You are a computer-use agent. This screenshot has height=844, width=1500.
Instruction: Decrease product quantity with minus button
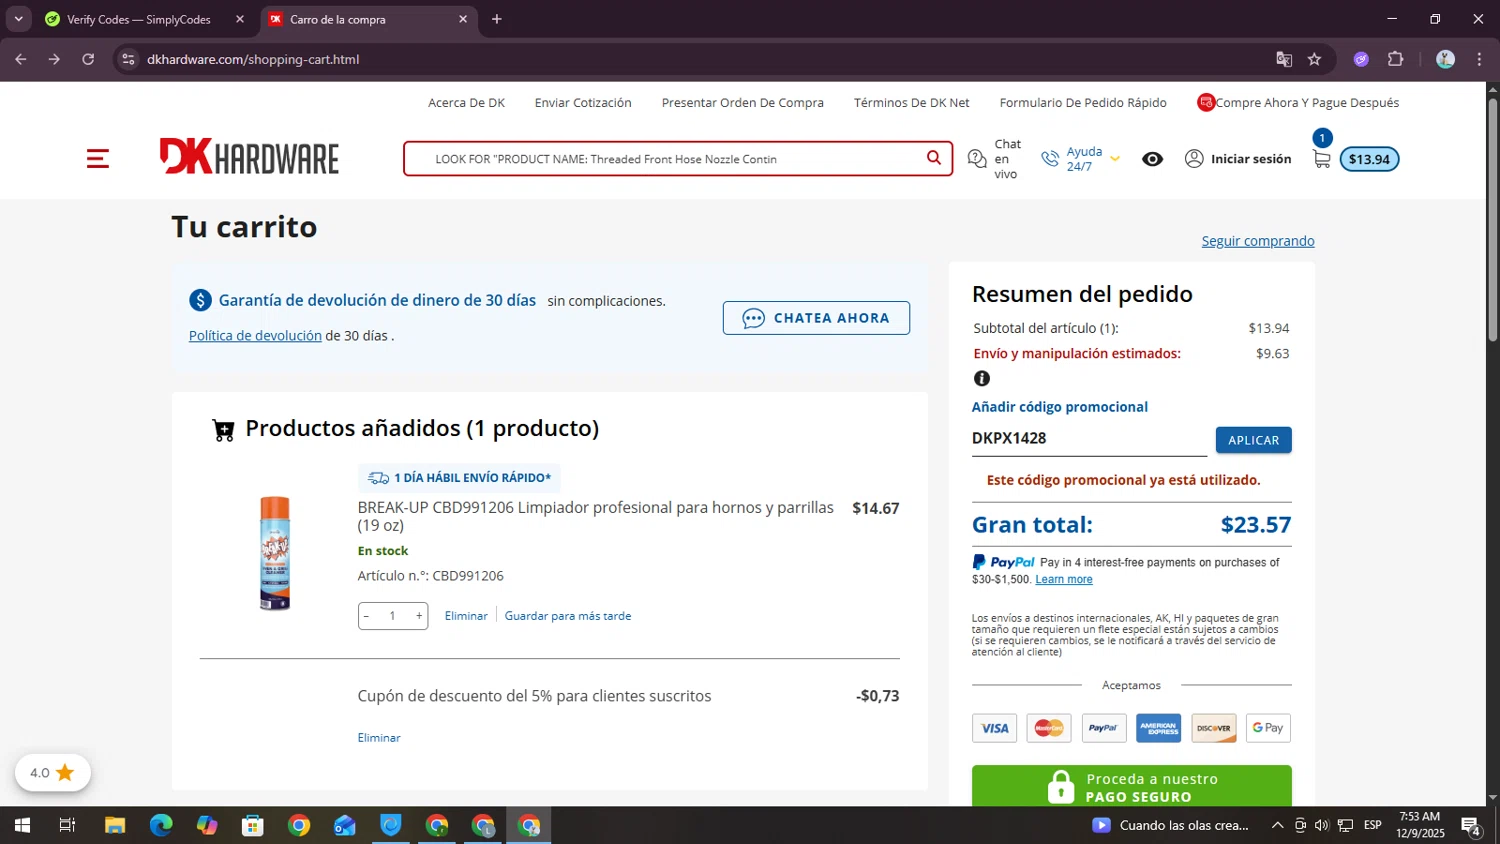point(367,616)
